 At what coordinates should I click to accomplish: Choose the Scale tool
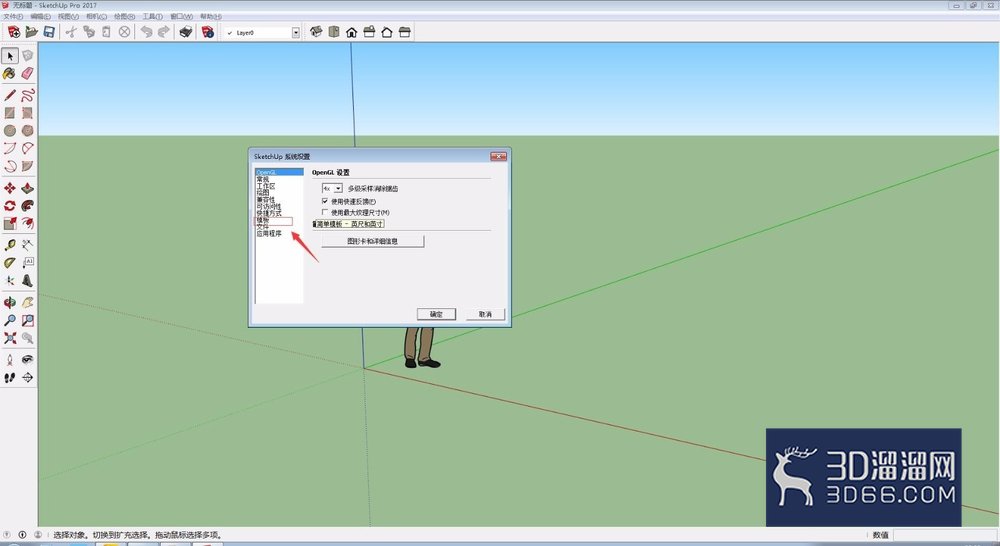[x=10, y=223]
